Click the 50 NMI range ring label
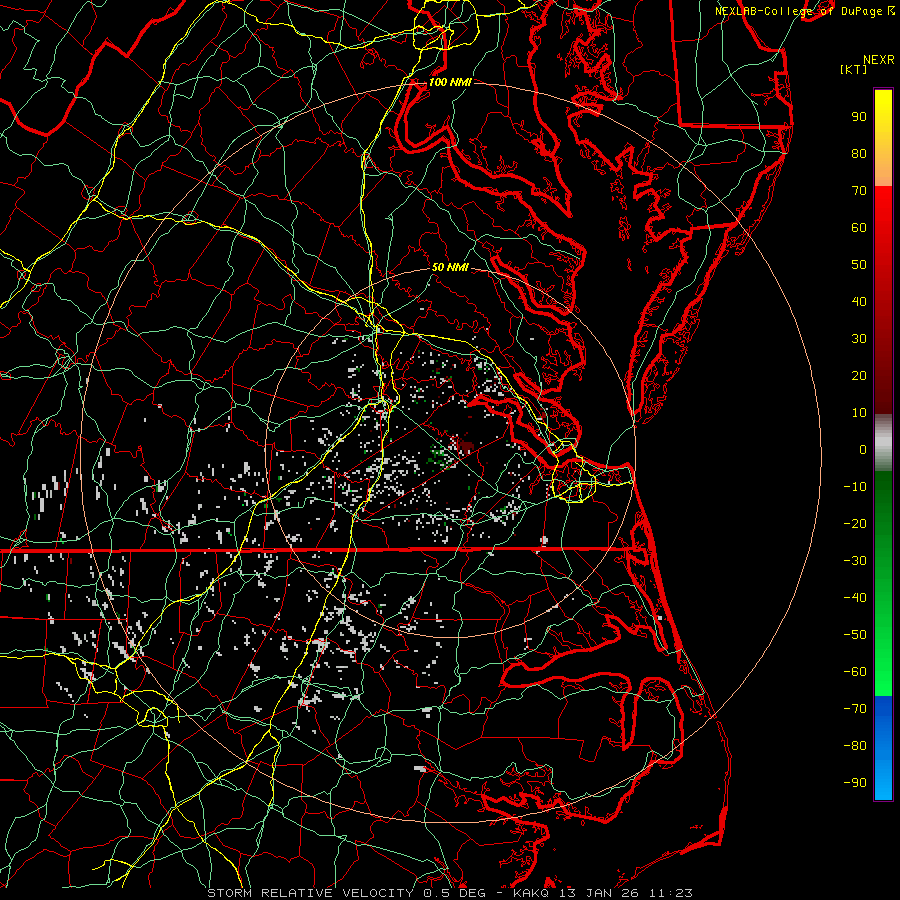Screen dimensions: 900x900 click(x=450, y=267)
